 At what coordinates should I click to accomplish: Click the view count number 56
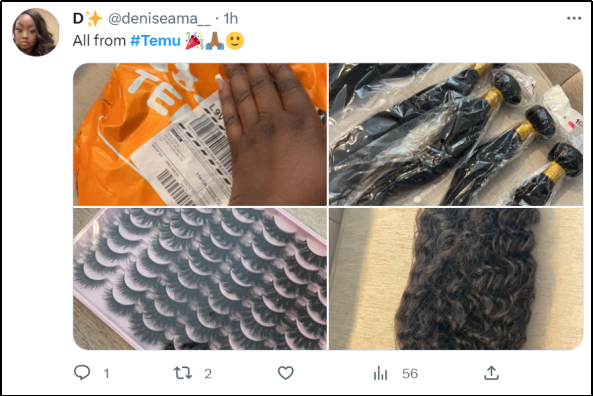(x=410, y=374)
